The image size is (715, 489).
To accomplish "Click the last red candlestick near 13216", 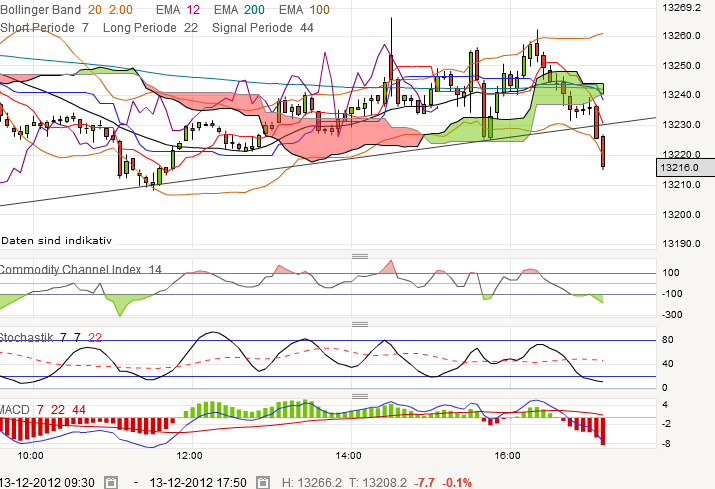I will (603, 152).
